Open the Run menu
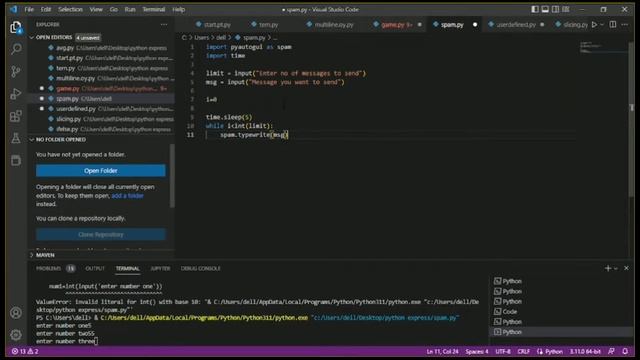This screenshot has width=640, height=360. tap(130, 9)
